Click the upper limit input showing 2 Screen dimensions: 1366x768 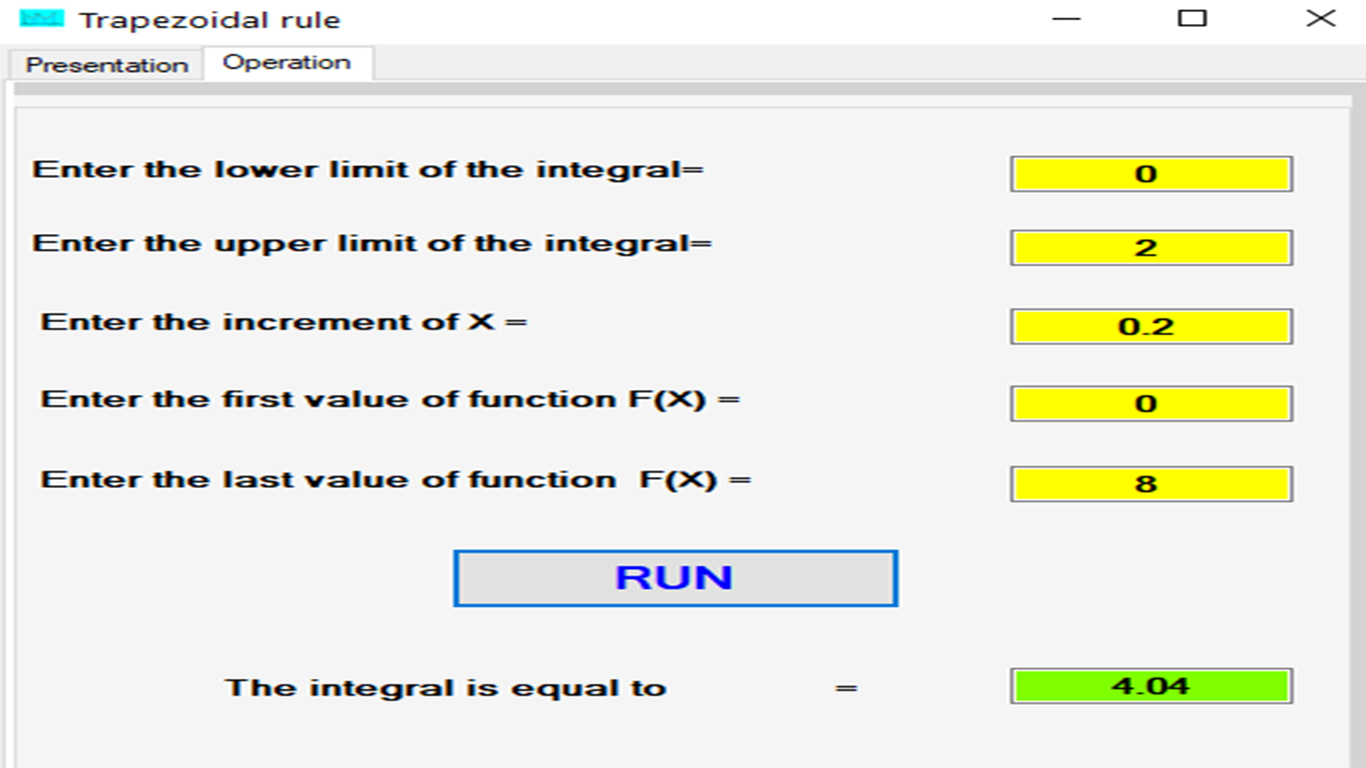point(1151,248)
